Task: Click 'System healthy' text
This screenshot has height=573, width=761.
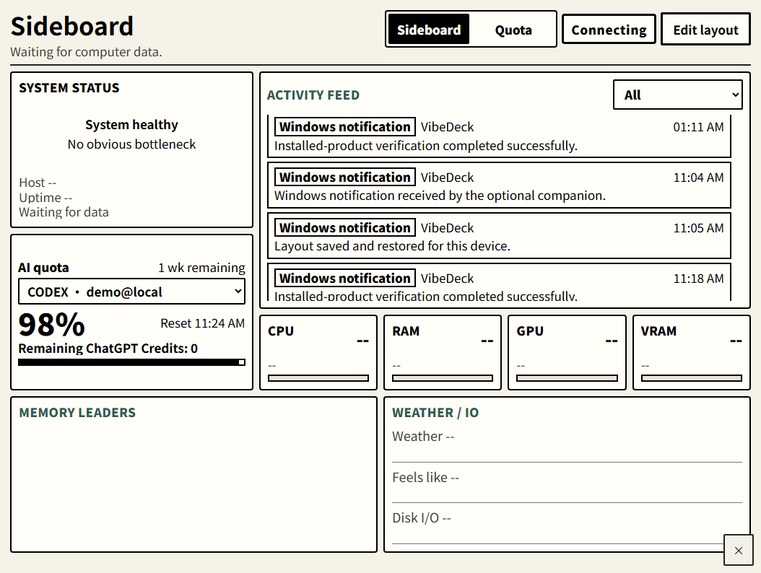Action: [132, 125]
